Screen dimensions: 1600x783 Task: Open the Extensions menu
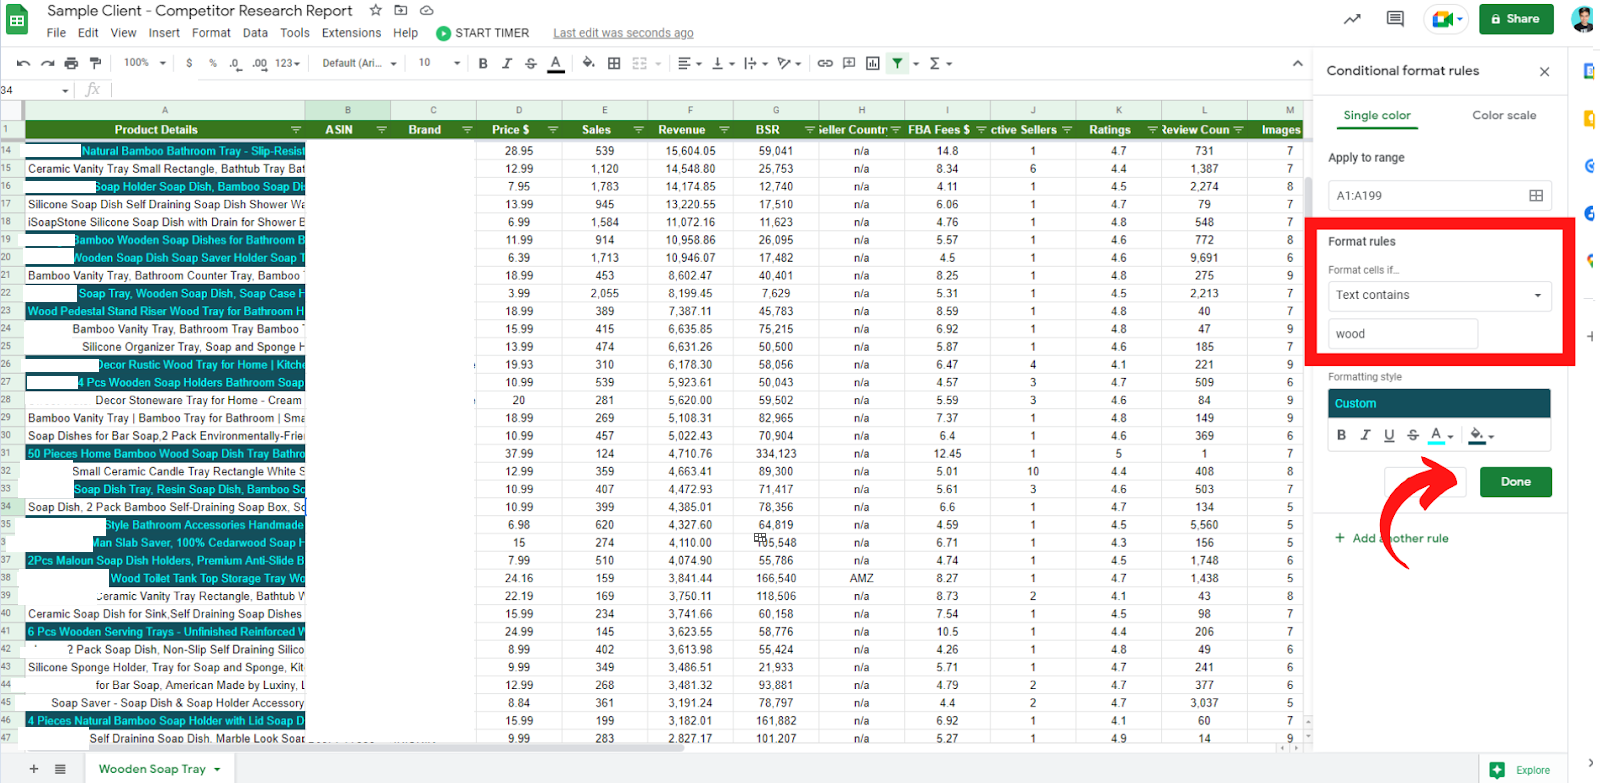[351, 33]
